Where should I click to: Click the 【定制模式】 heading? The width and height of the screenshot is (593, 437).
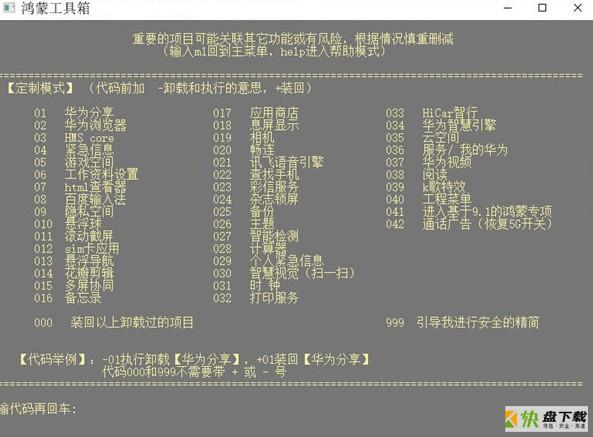[40, 88]
